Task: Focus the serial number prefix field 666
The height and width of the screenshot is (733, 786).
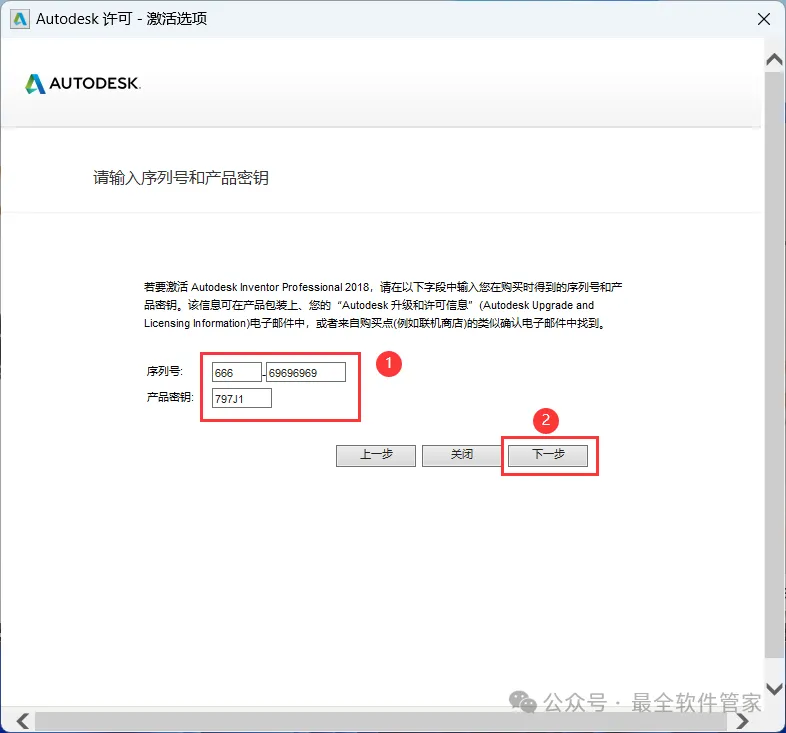Action: tap(237, 373)
